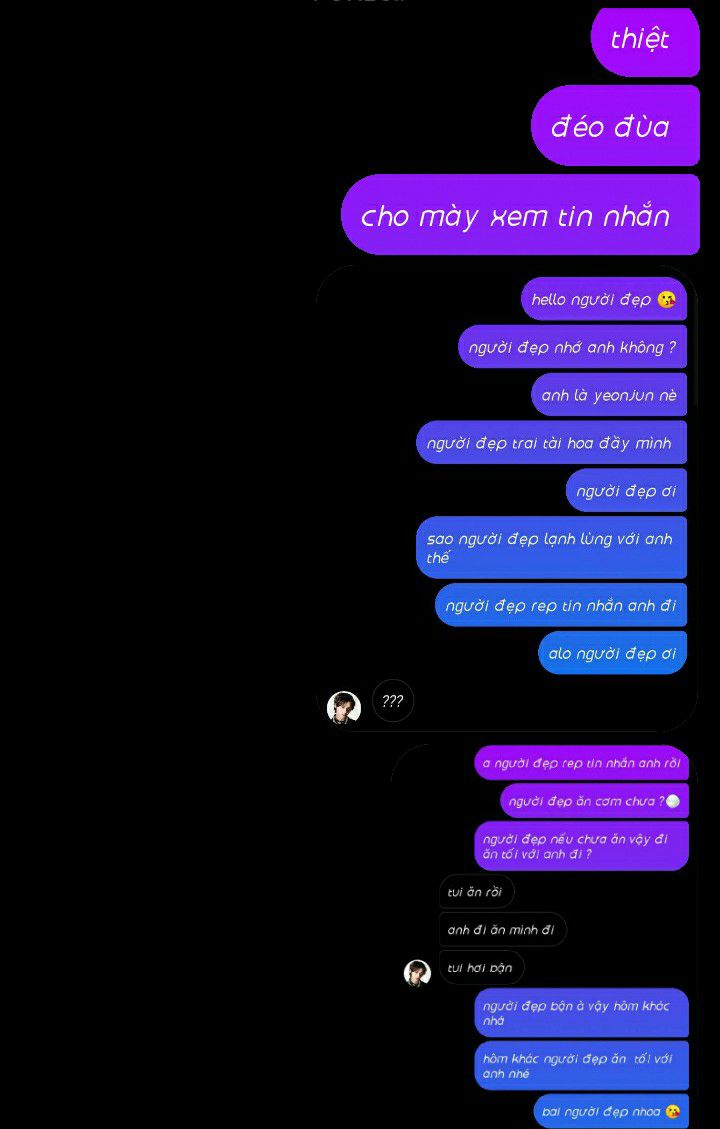Tap the 'người đẹp trai tài hoa đầy mình' bubble
Viewport: 720px width, 1129px height.
pos(552,442)
